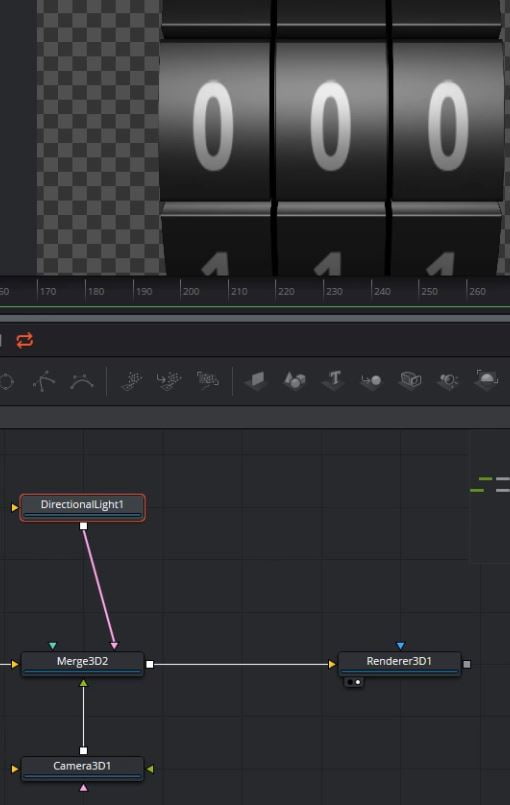Jump to frame 190 on time ruler

coord(143,291)
